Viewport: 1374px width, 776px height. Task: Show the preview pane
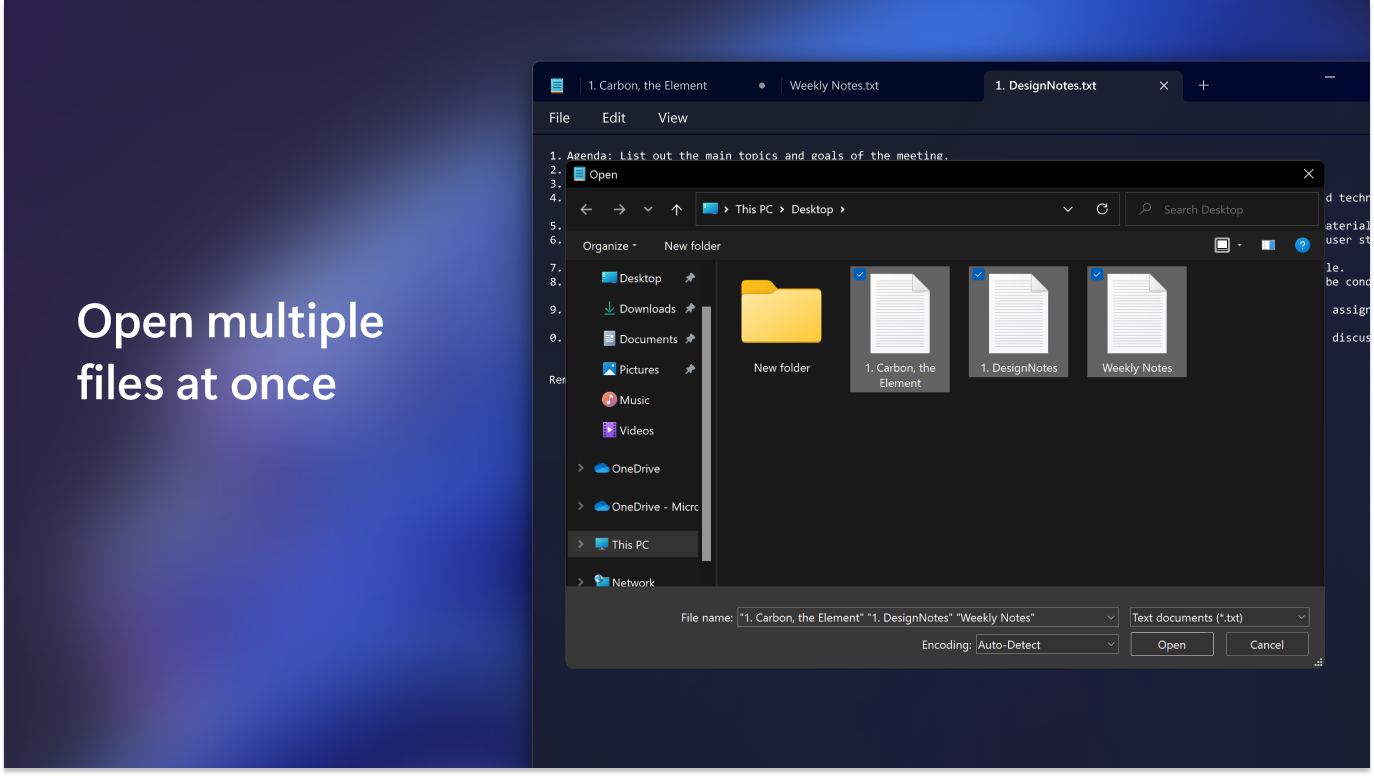[x=1267, y=245]
